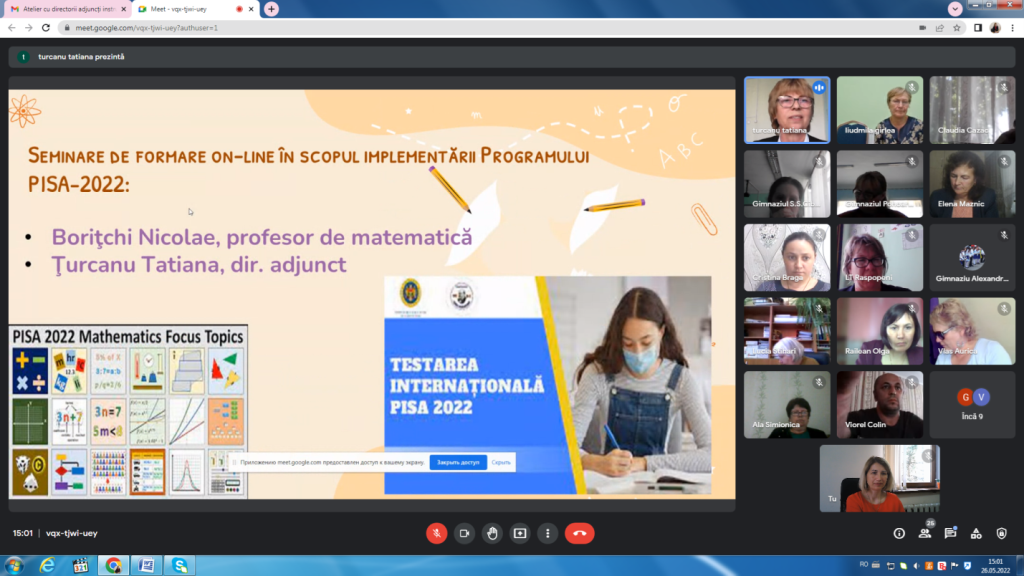Open meeting details info icon
The height and width of the screenshot is (576, 1024).
point(899,534)
